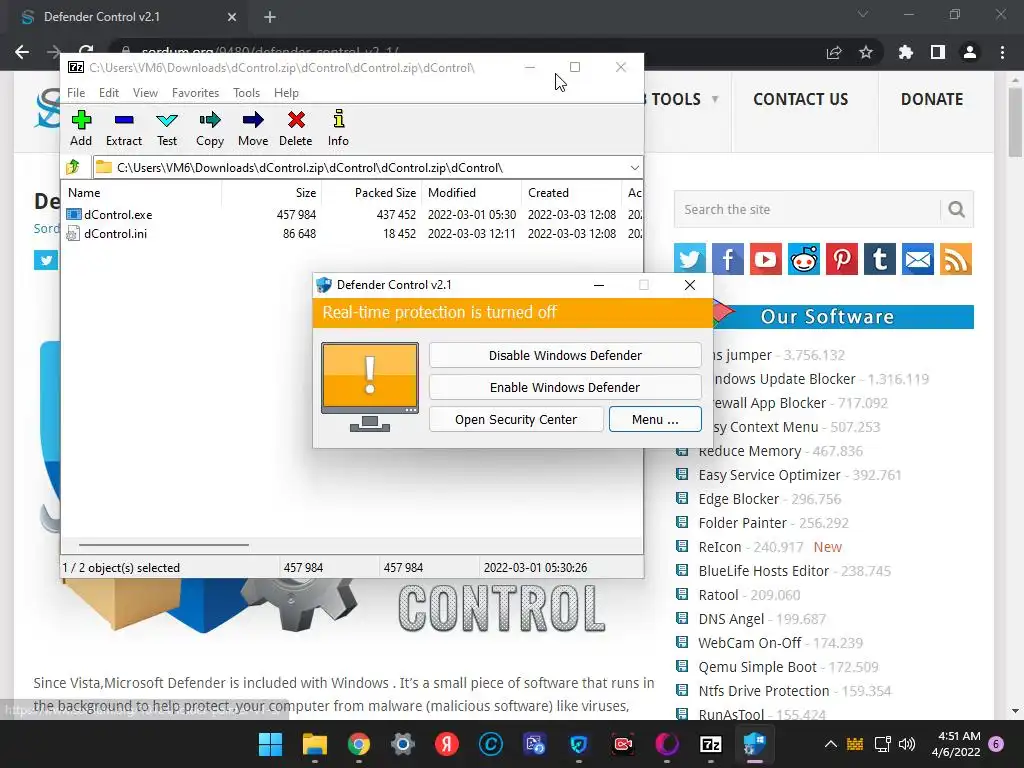This screenshot has height=768, width=1024.
Task: Click Enable Windows Defender button
Action: pyautogui.click(x=565, y=387)
